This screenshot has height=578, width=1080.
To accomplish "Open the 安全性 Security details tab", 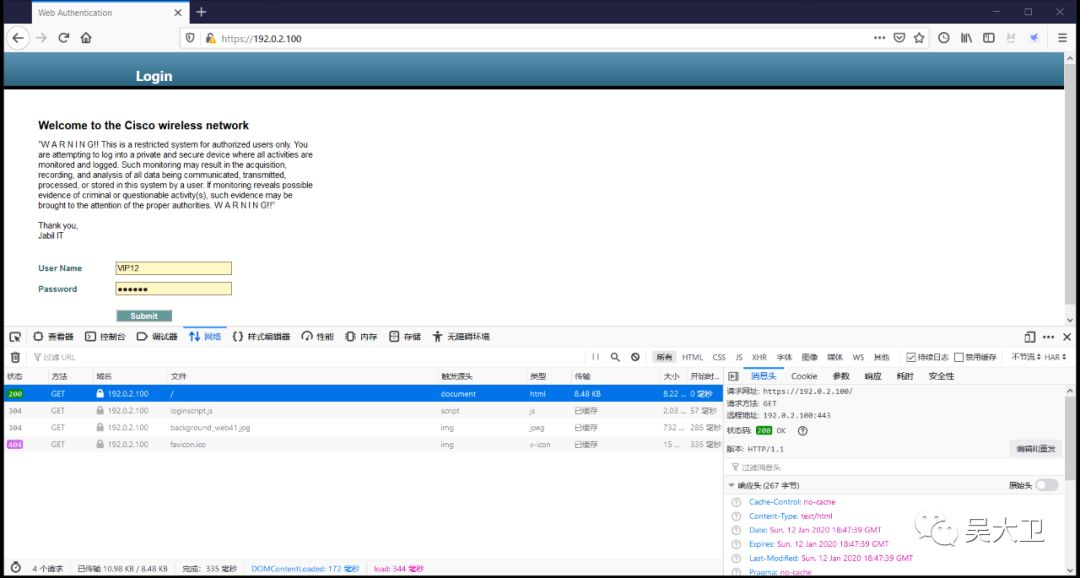I will pyautogui.click(x=941, y=376).
